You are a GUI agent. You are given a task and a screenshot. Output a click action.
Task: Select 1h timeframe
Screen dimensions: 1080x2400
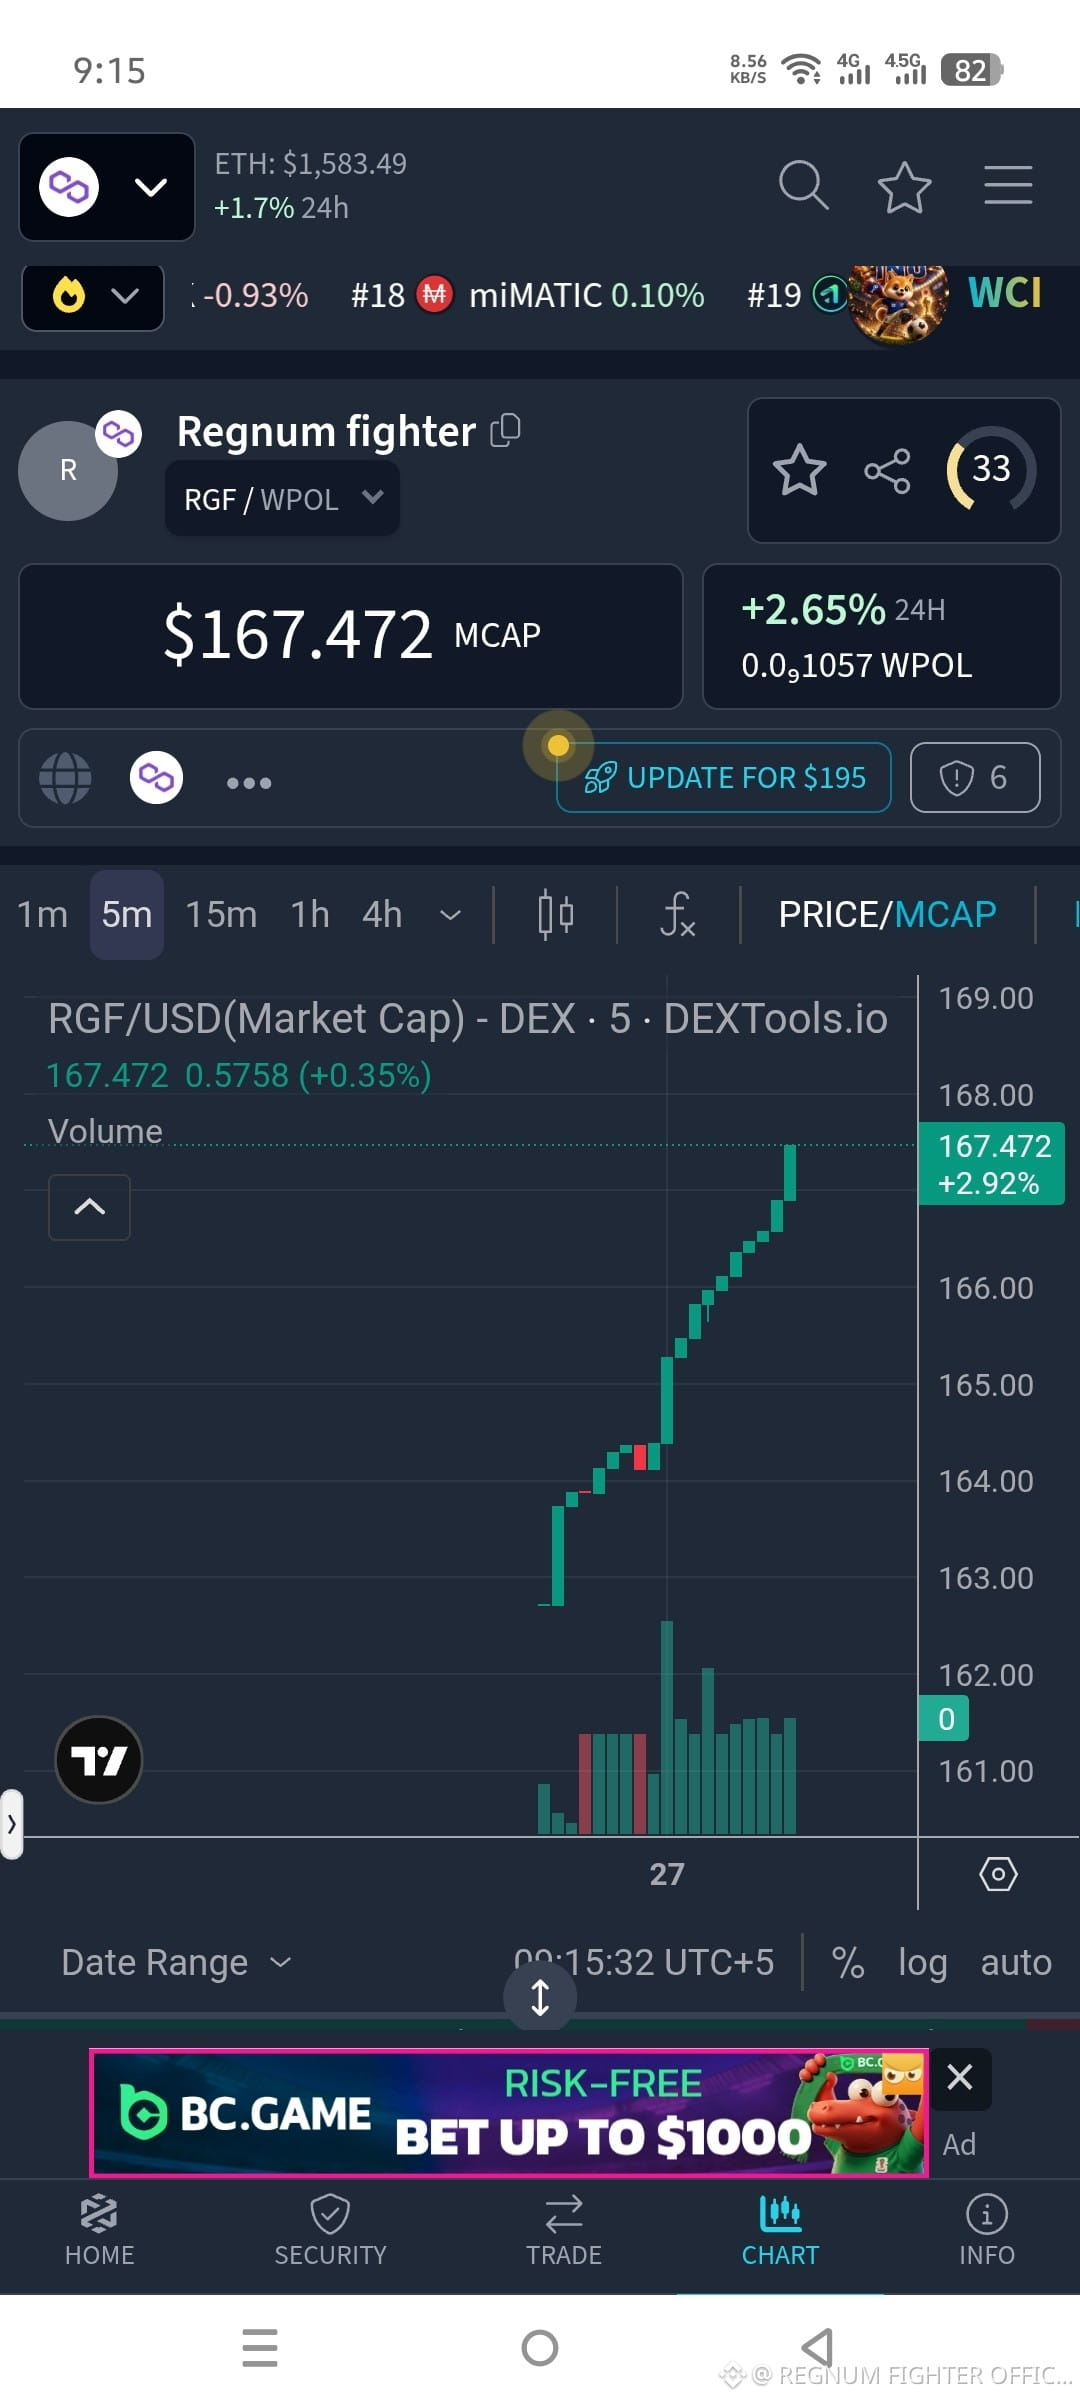pos(310,914)
